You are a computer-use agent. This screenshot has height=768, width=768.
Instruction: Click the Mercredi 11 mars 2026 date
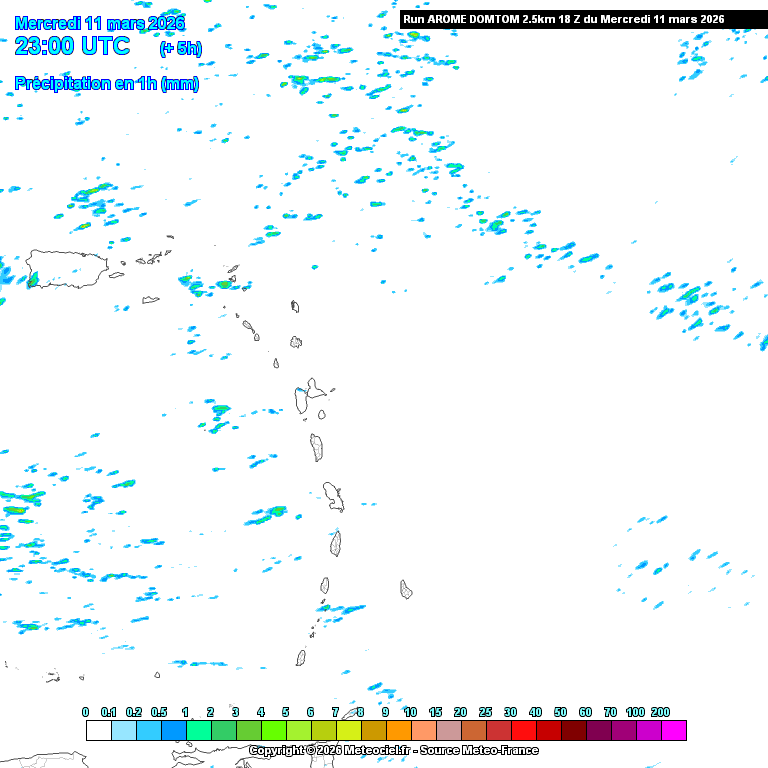[100, 23]
